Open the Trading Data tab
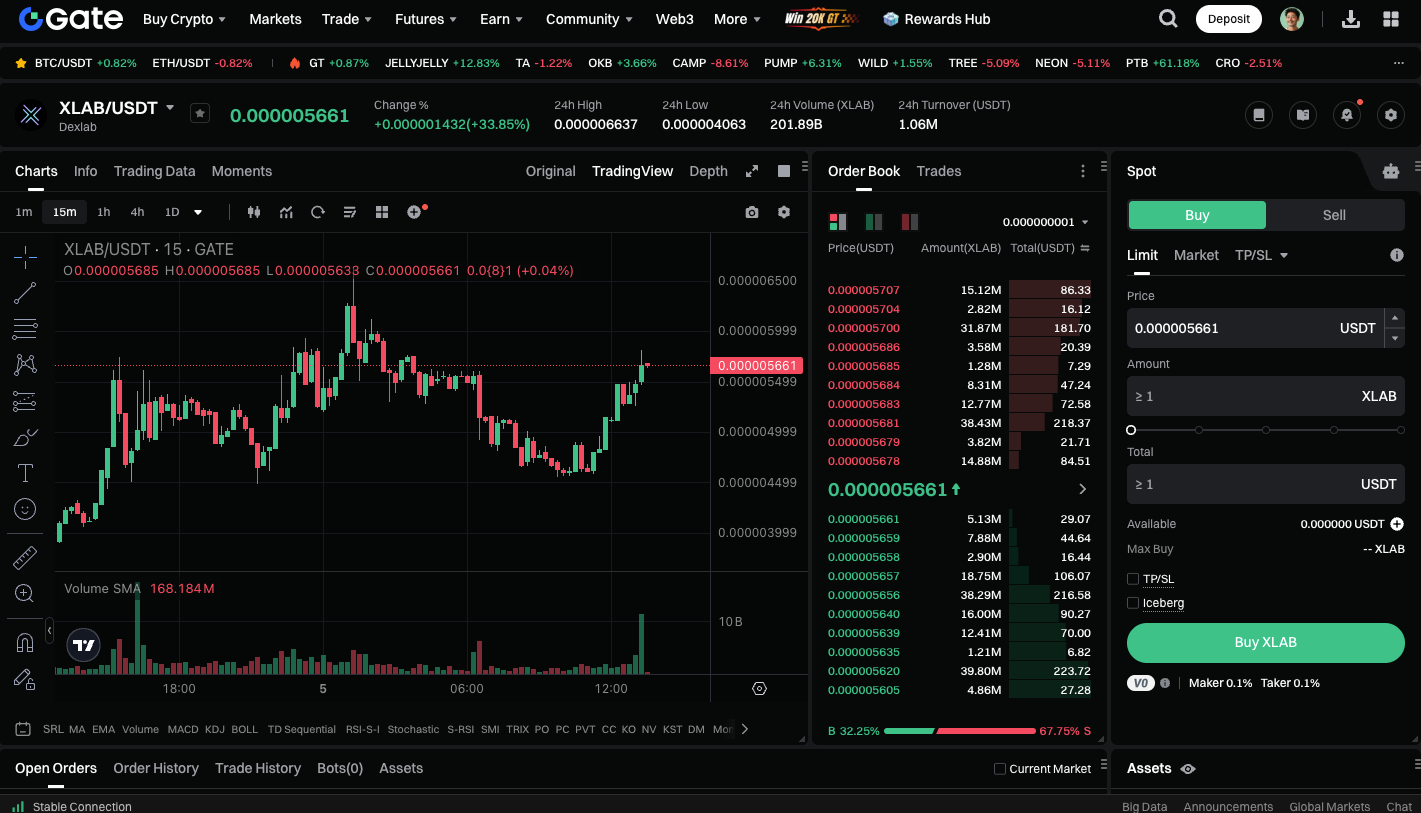This screenshot has height=813, width=1421. (x=155, y=171)
